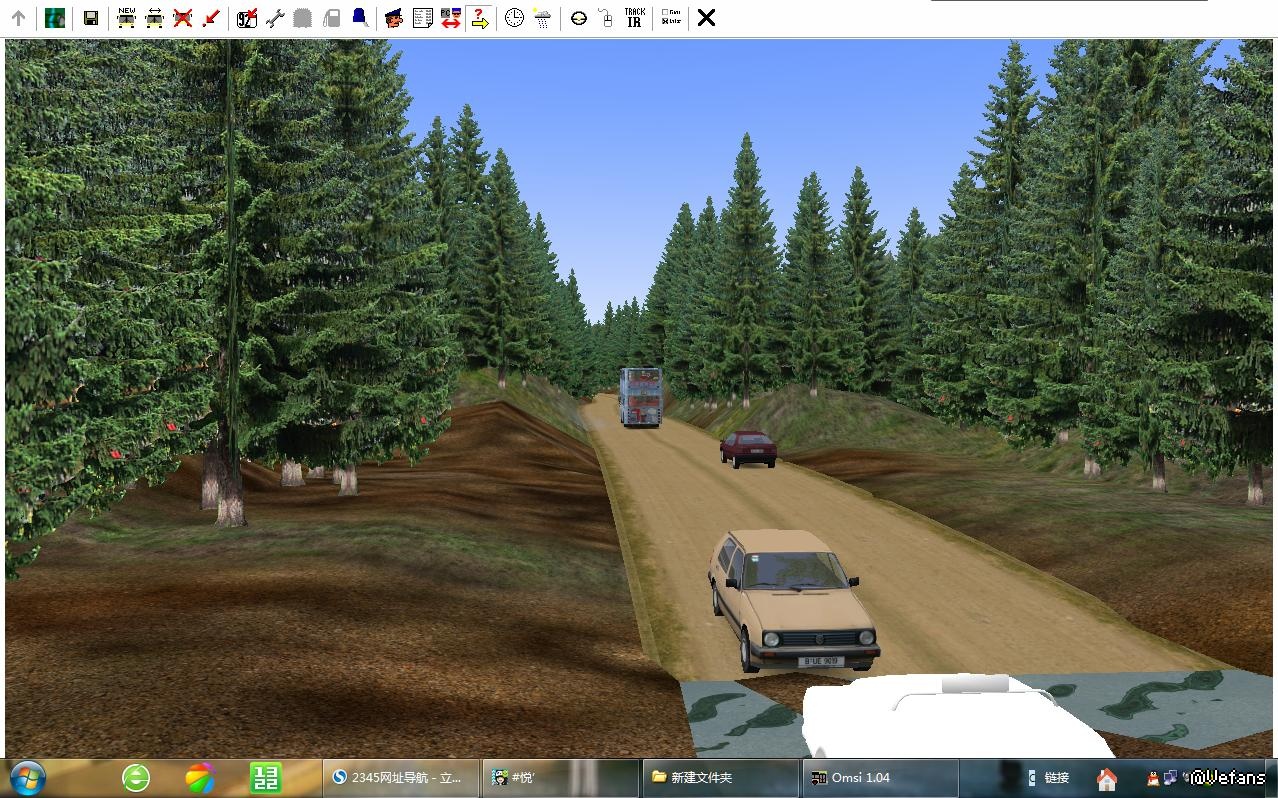
Task: Click the green circular taskbar icon
Action: tap(136, 777)
